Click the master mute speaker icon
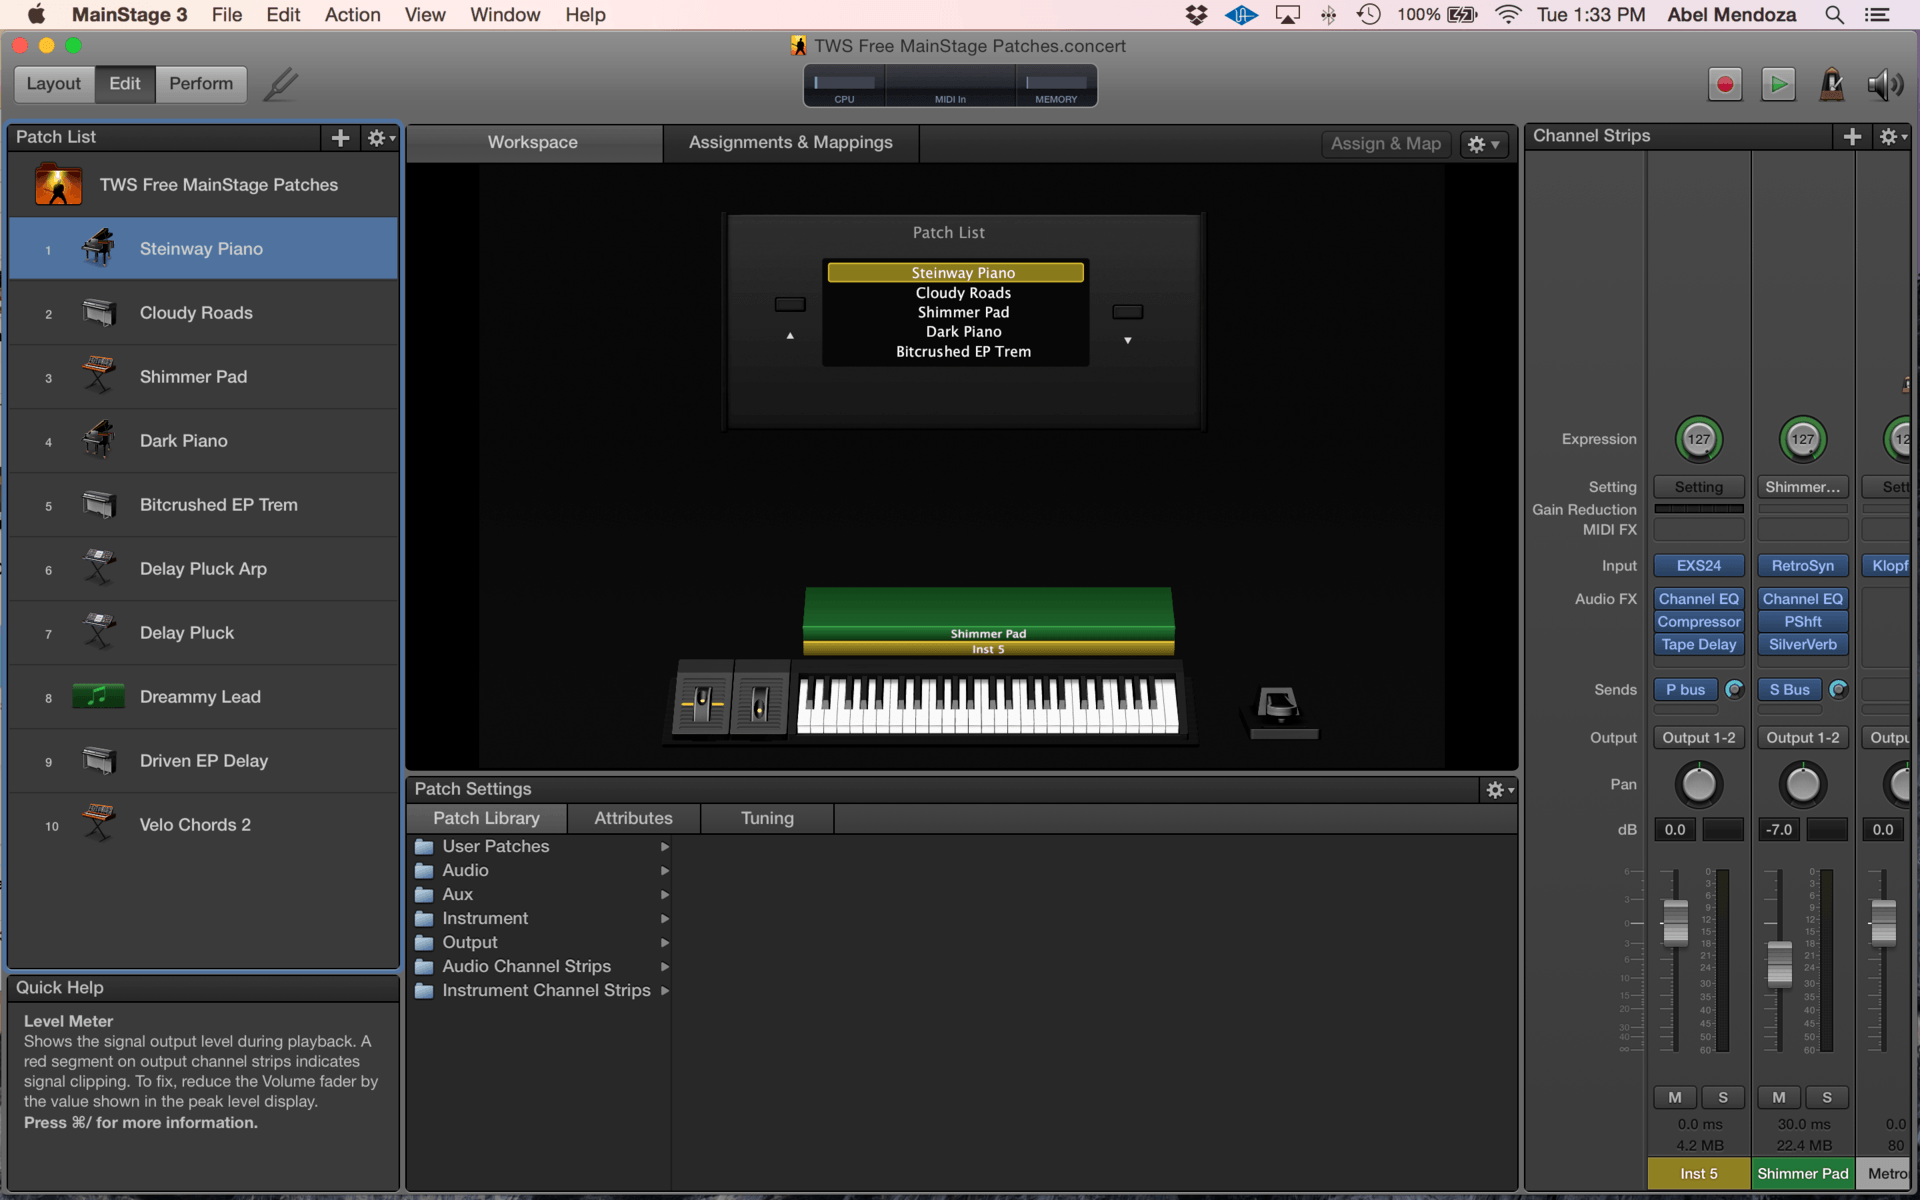Image resolution: width=1920 pixels, height=1200 pixels. tap(1884, 85)
